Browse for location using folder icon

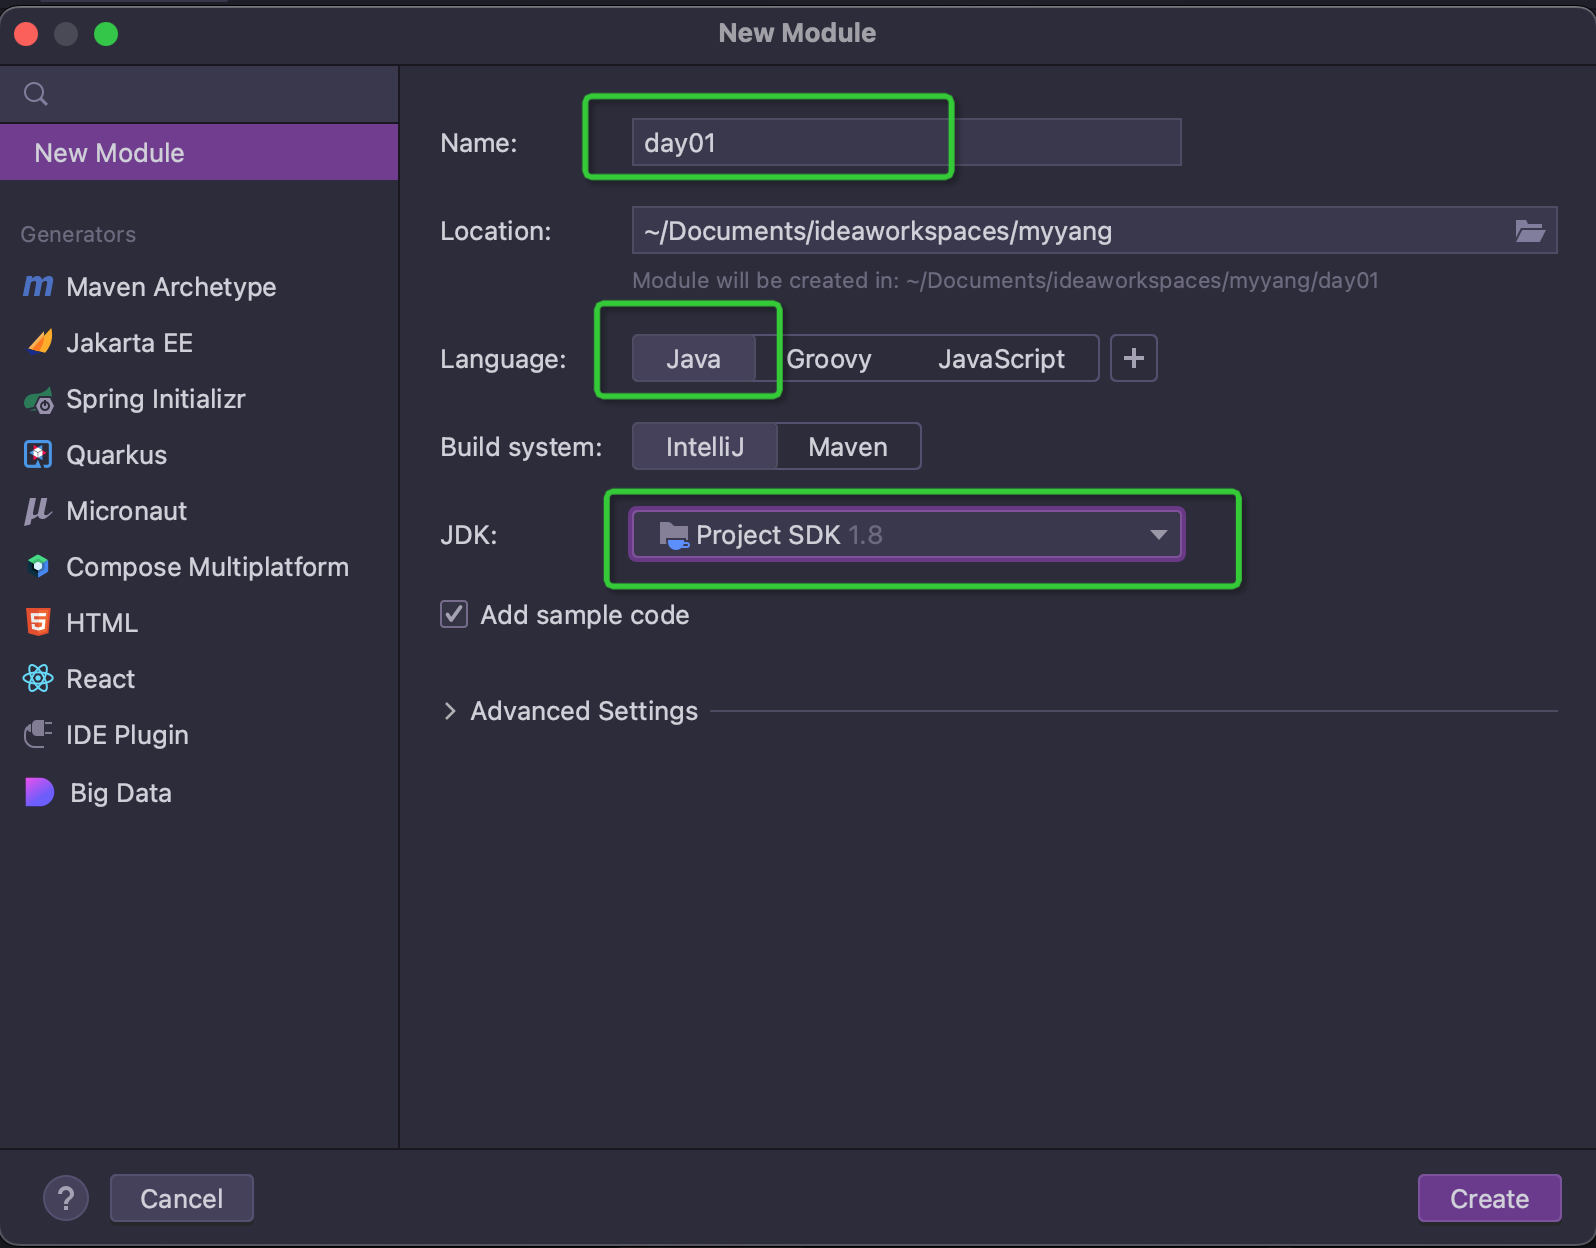coord(1530,231)
